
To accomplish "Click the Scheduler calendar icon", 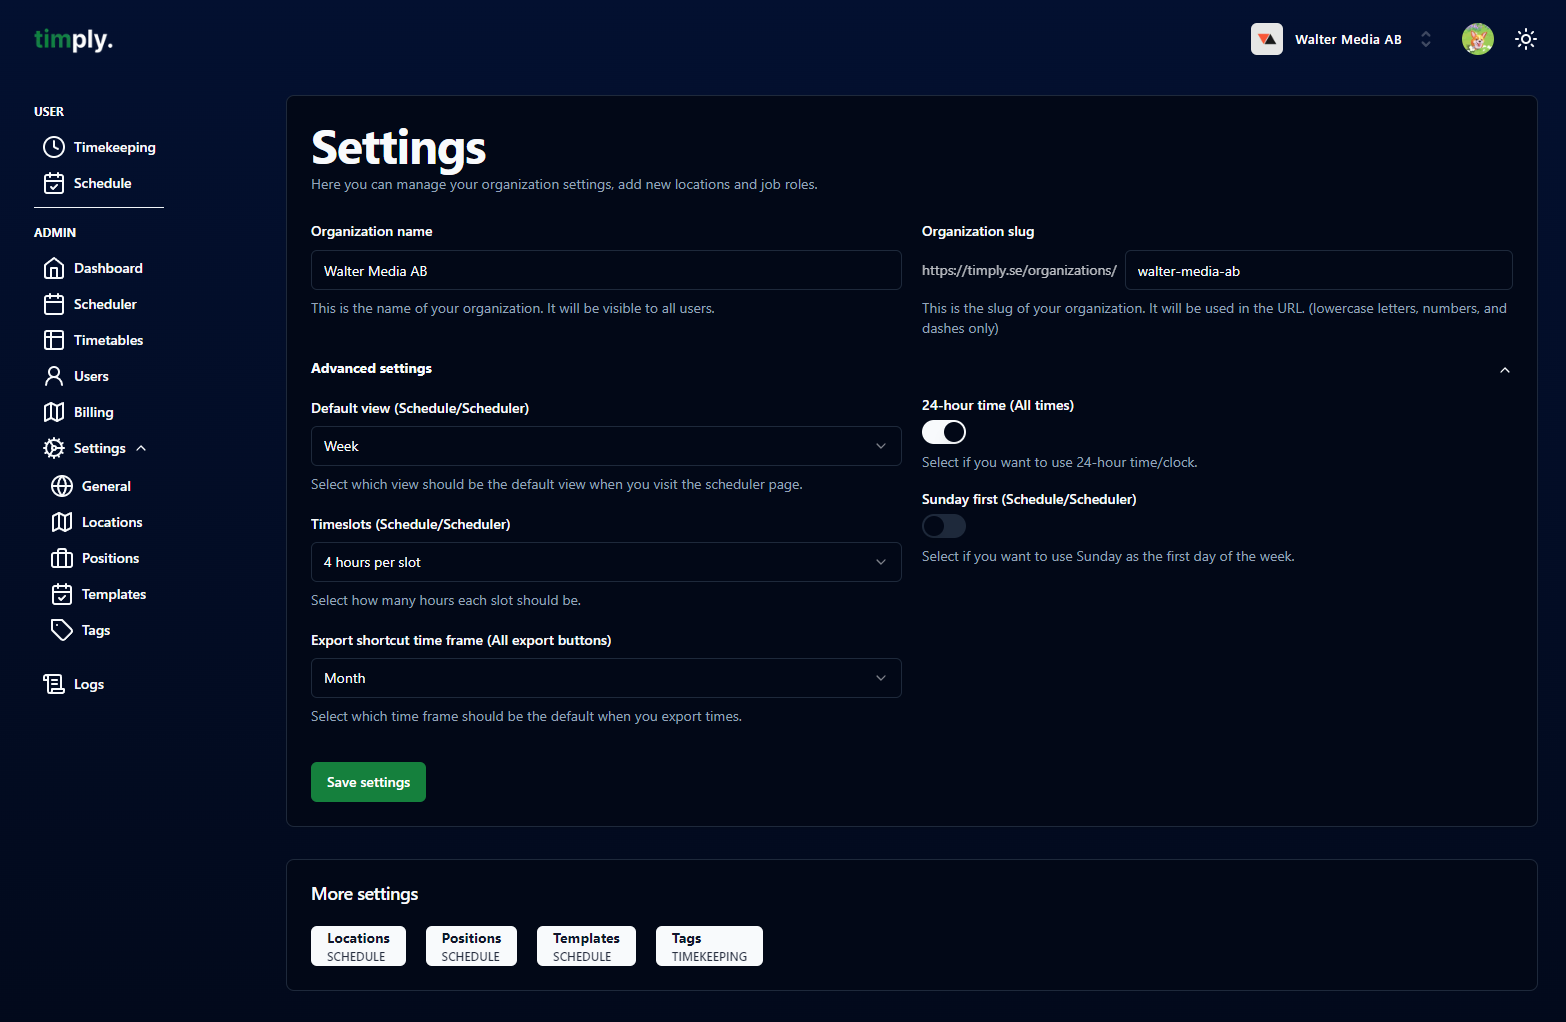I will [54, 304].
